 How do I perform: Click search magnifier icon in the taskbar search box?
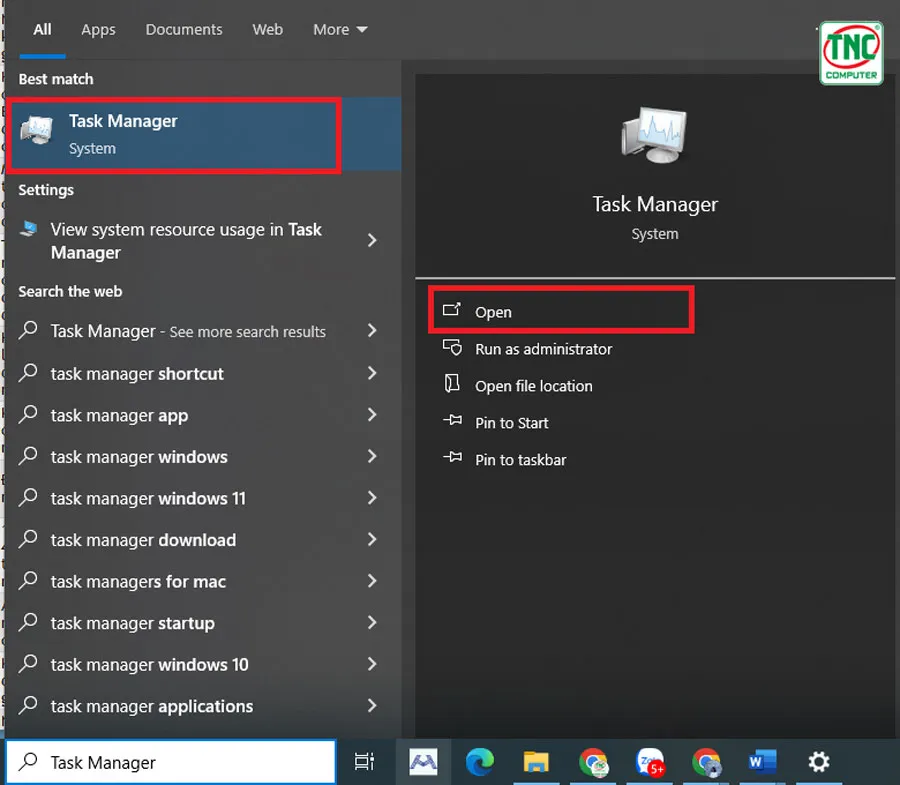coord(28,761)
